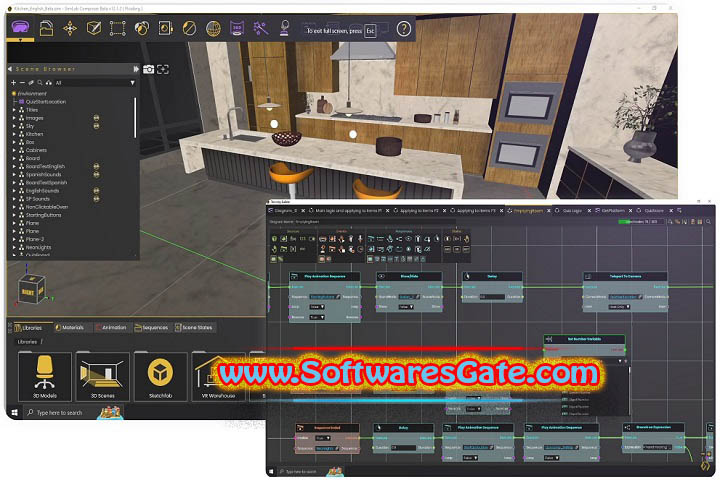The height and width of the screenshot is (480, 720).
Task: Expand the Board tree node
Action: pyautogui.click(x=14, y=158)
